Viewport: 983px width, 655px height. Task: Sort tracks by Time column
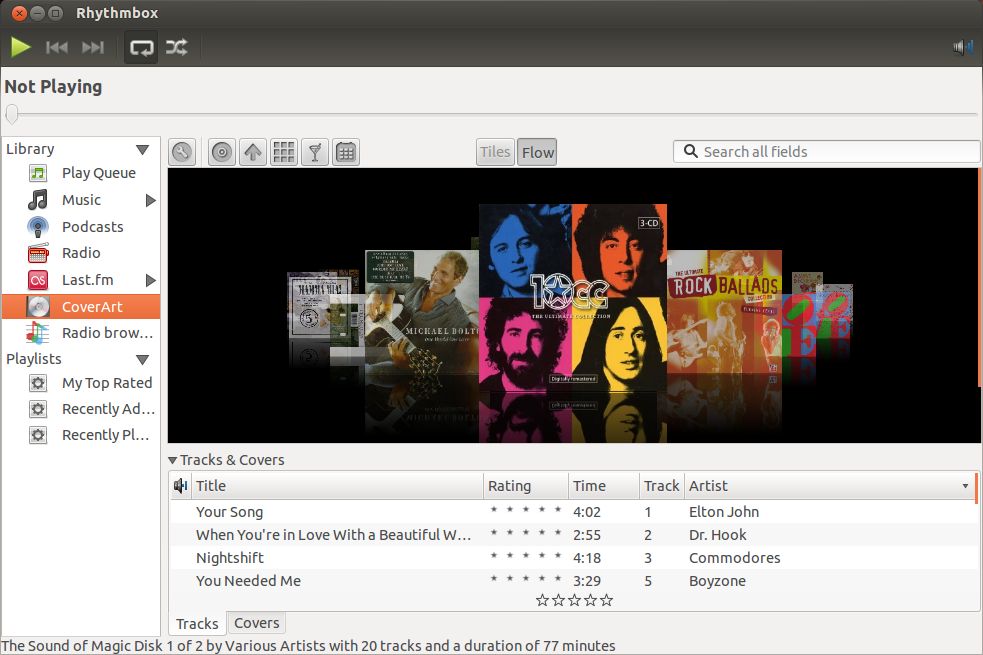(x=604, y=486)
